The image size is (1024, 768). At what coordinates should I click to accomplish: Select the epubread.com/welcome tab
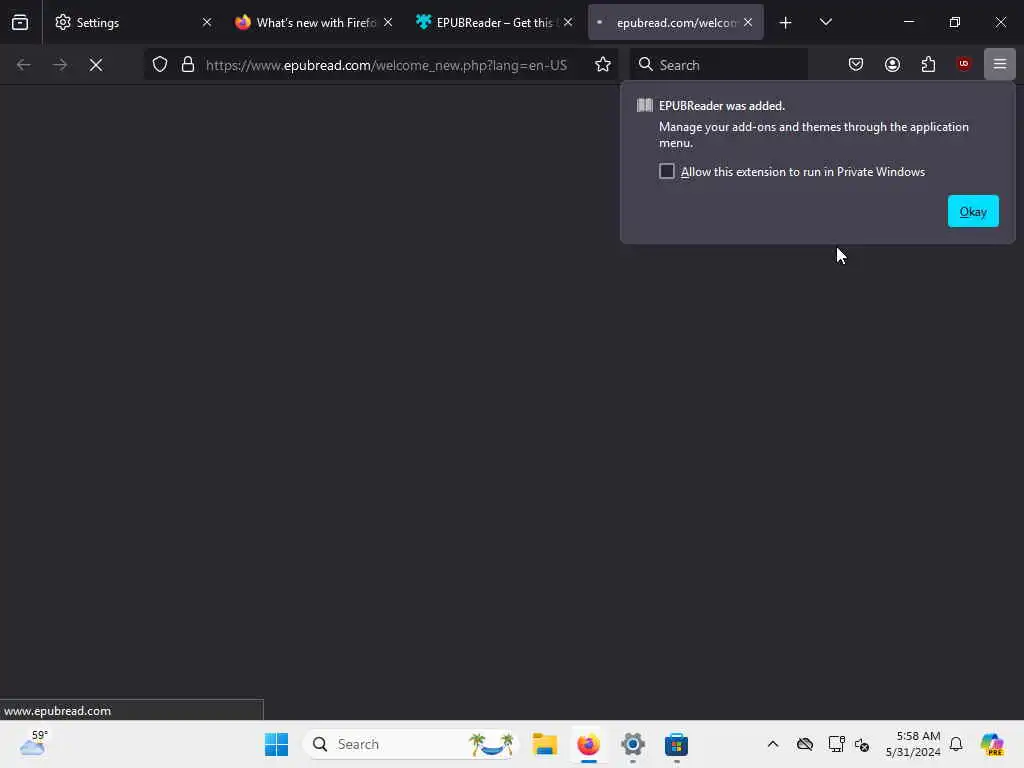click(666, 22)
